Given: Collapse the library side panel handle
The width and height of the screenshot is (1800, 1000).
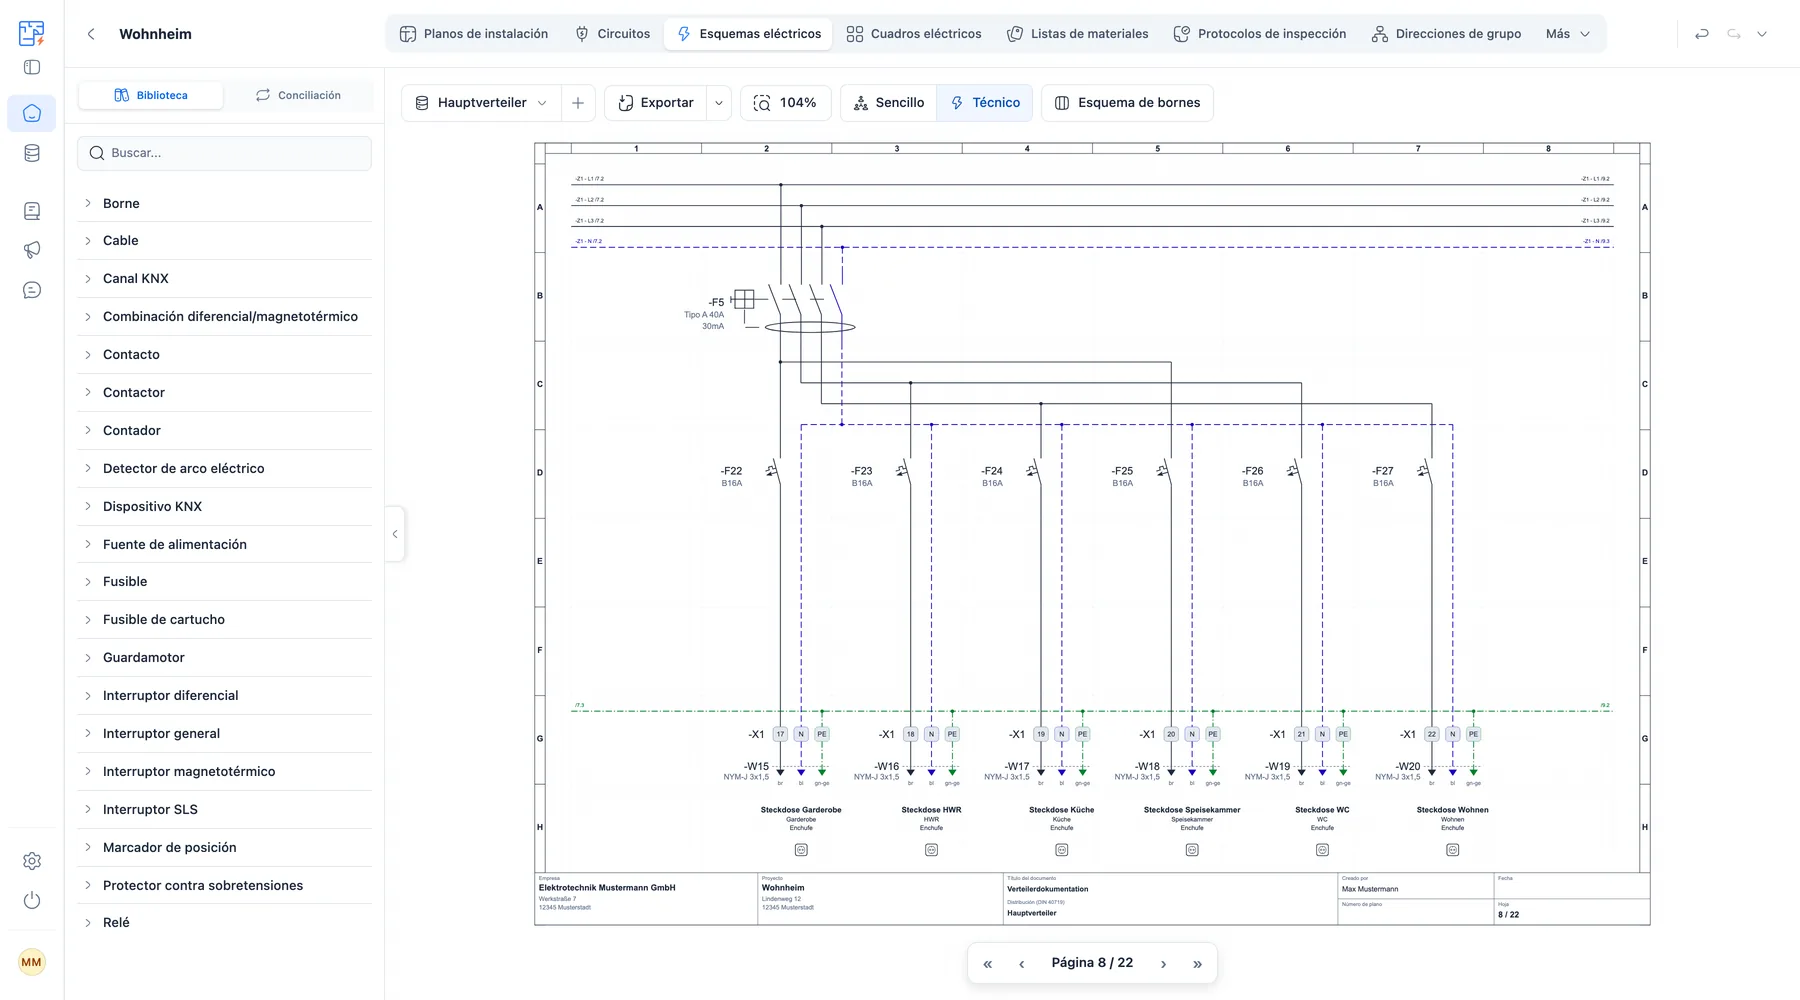Looking at the screenshot, I should (x=395, y=534).
